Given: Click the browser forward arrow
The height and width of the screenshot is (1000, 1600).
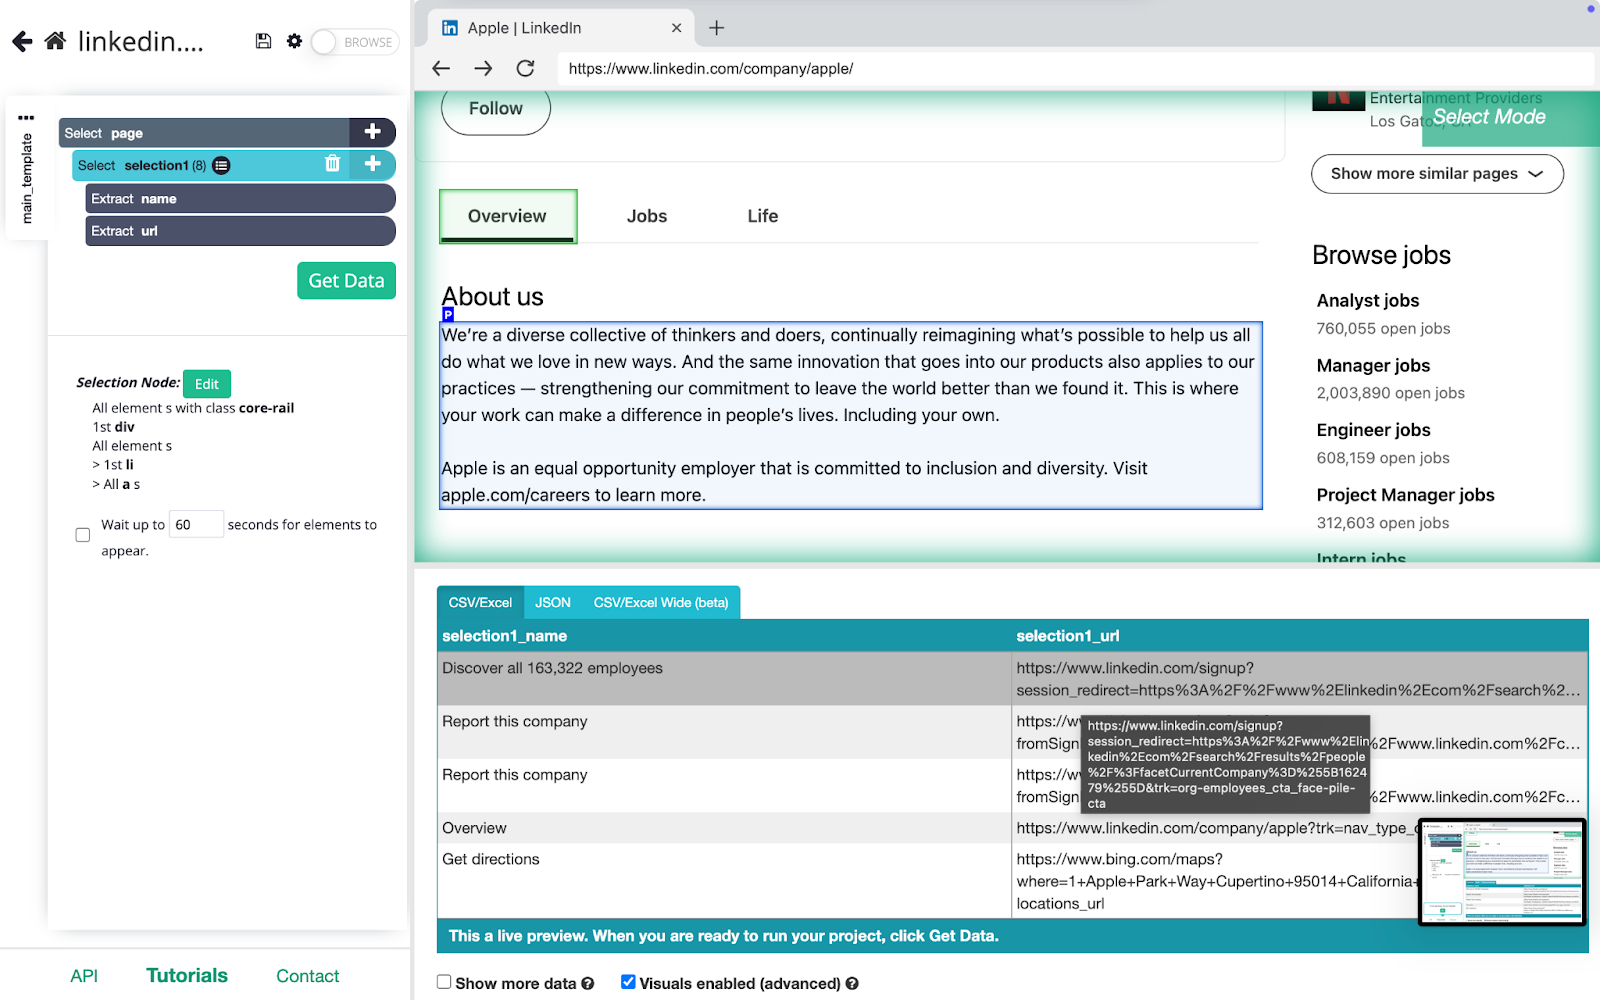Looking at the screenshot, I should click(x=483, y=68).
